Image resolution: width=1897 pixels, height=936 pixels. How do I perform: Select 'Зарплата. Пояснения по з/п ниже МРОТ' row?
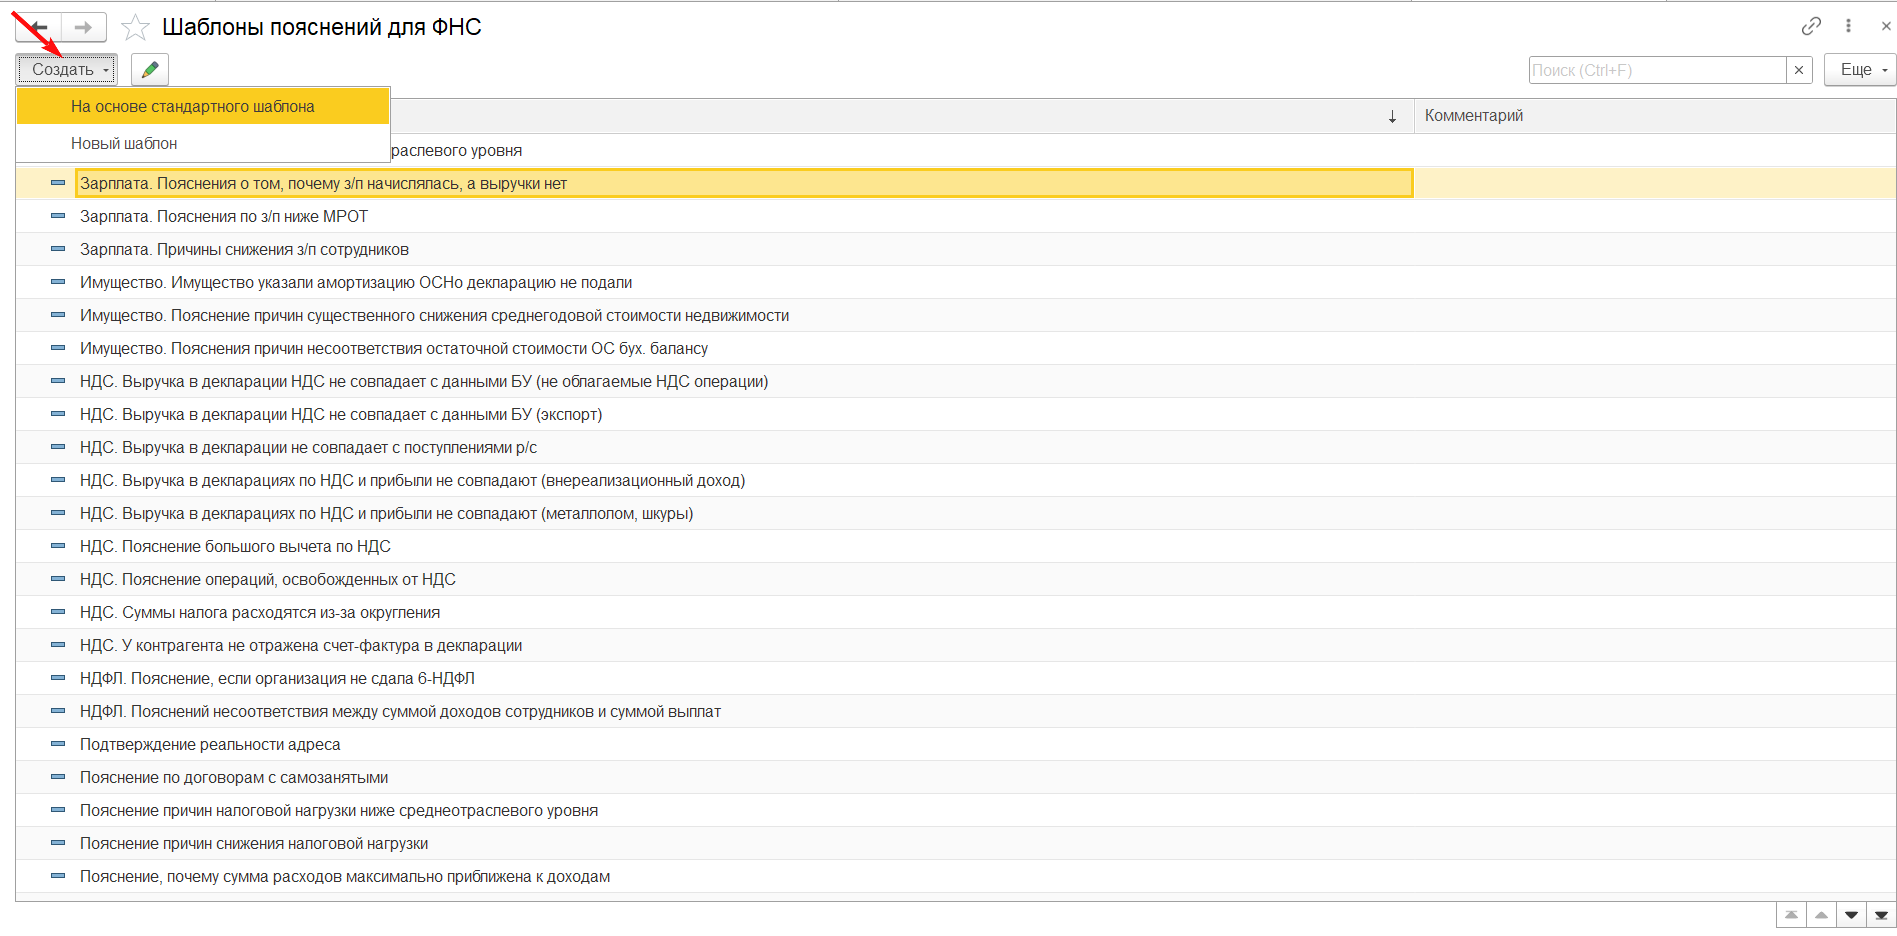pyautogui.click(x=224, y=216)
